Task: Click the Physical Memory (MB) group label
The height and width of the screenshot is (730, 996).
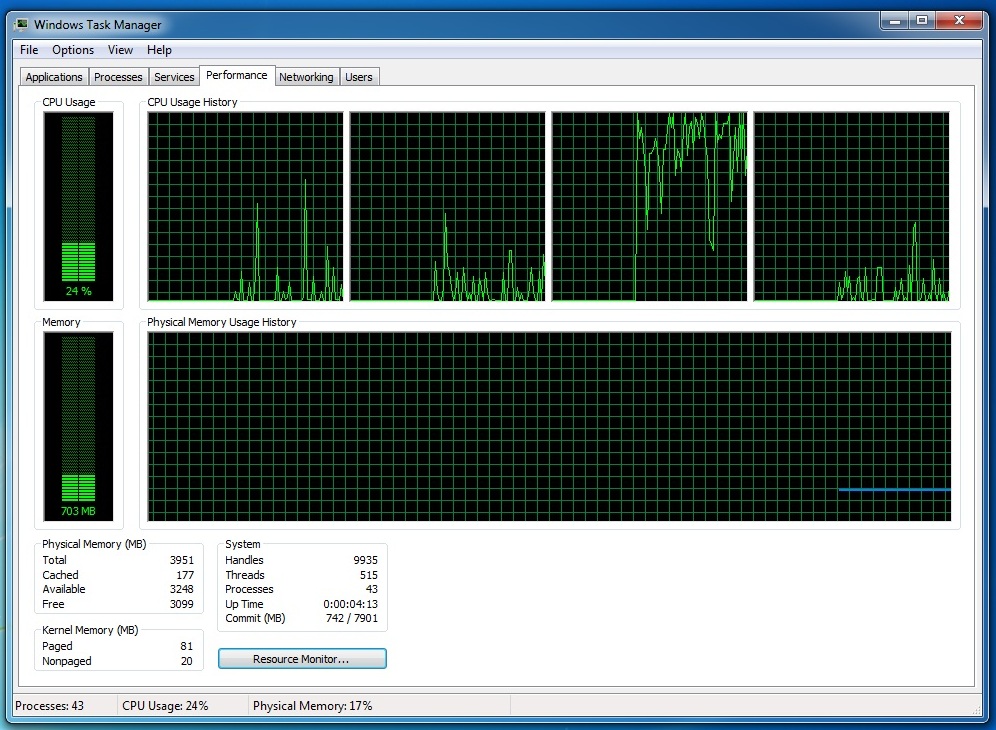Action: tap(94, 544)
